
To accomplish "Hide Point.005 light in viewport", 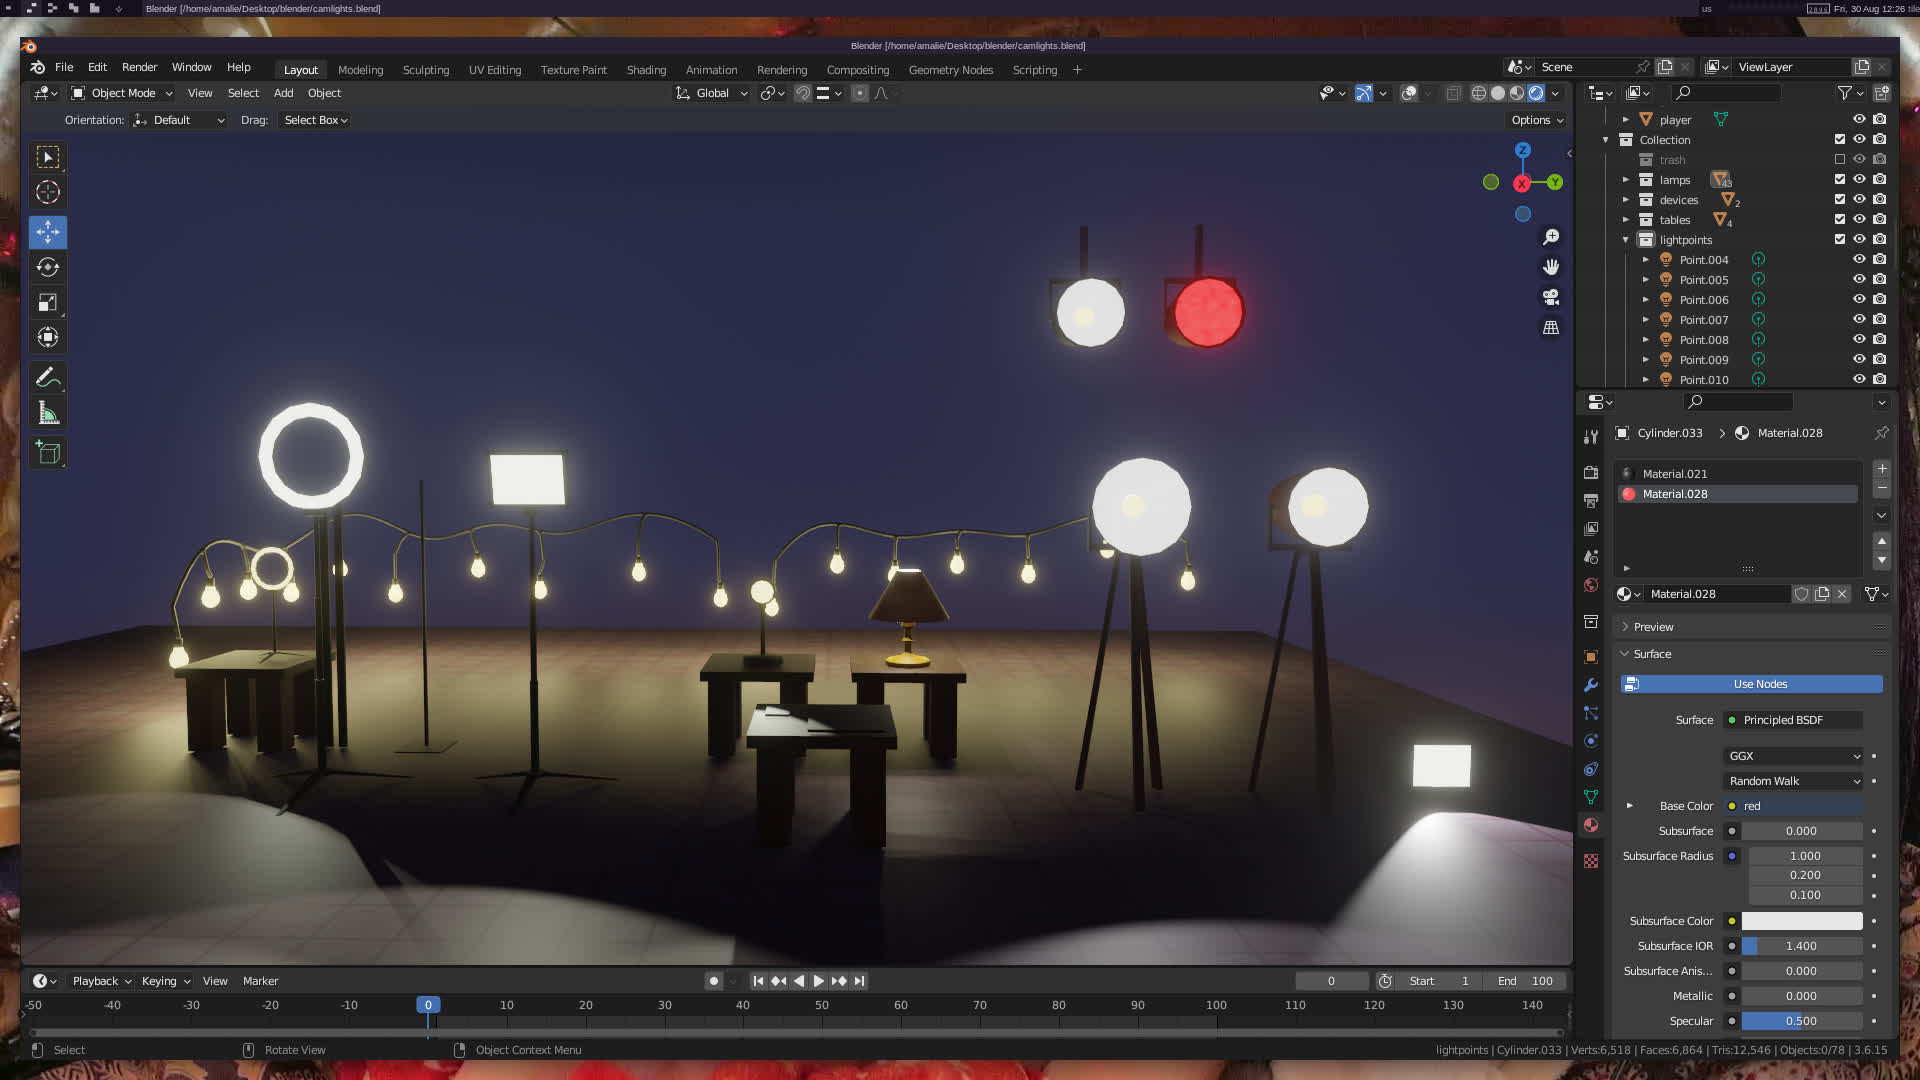I will point(1859,279).
